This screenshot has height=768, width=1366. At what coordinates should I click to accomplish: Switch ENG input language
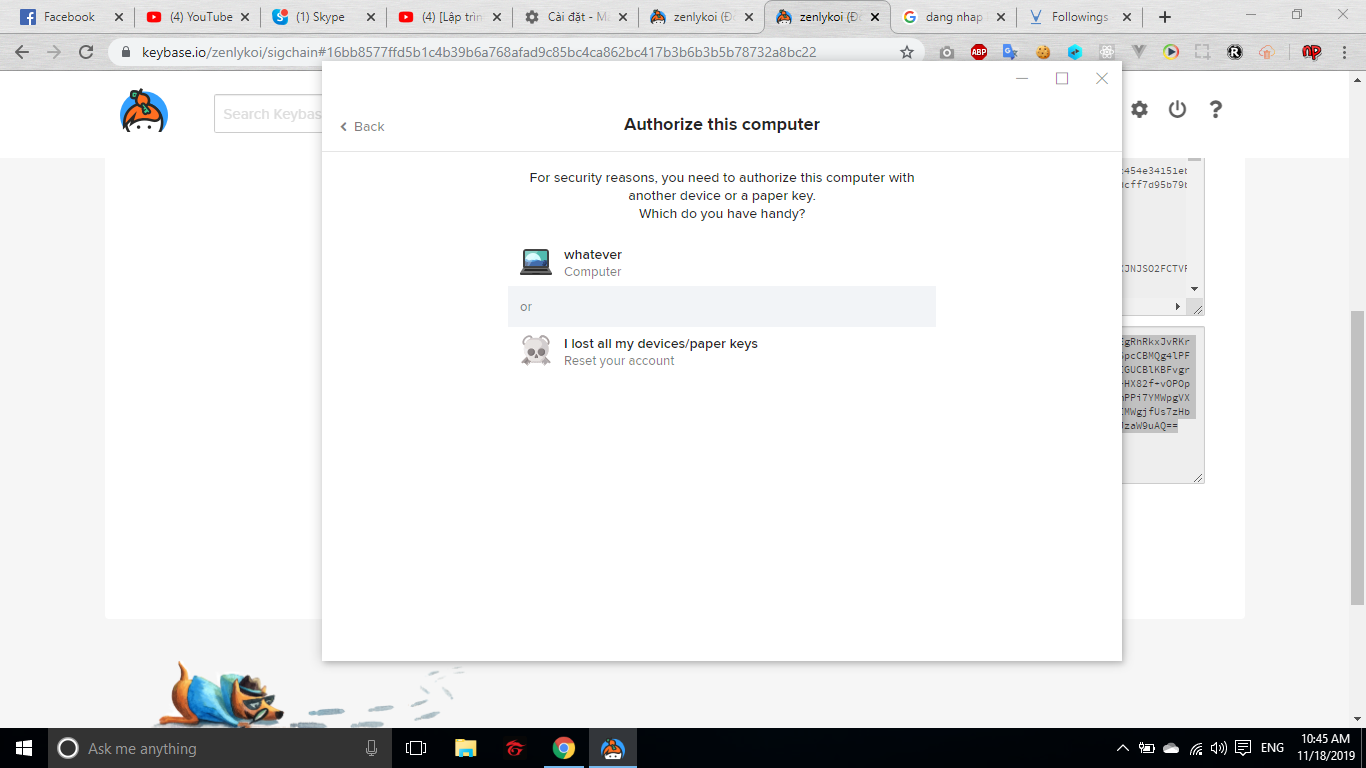pyautogui.click(x=1272, y=748)
